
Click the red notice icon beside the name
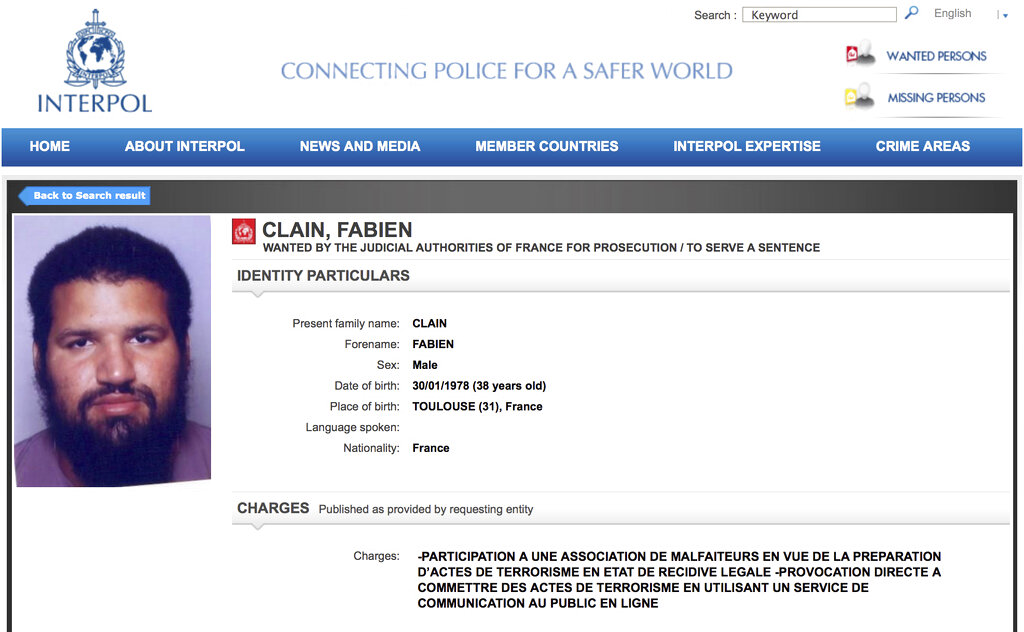tap(244, 232)
